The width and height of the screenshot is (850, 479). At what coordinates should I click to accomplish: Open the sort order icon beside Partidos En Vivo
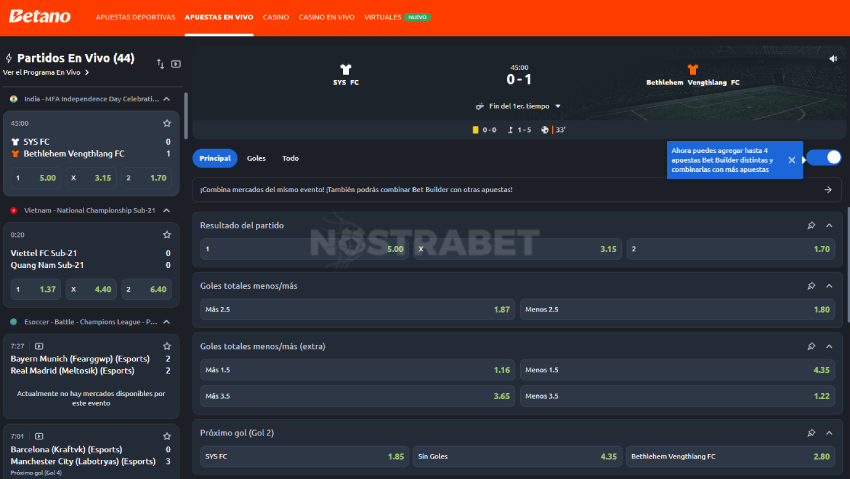[160, 64]
